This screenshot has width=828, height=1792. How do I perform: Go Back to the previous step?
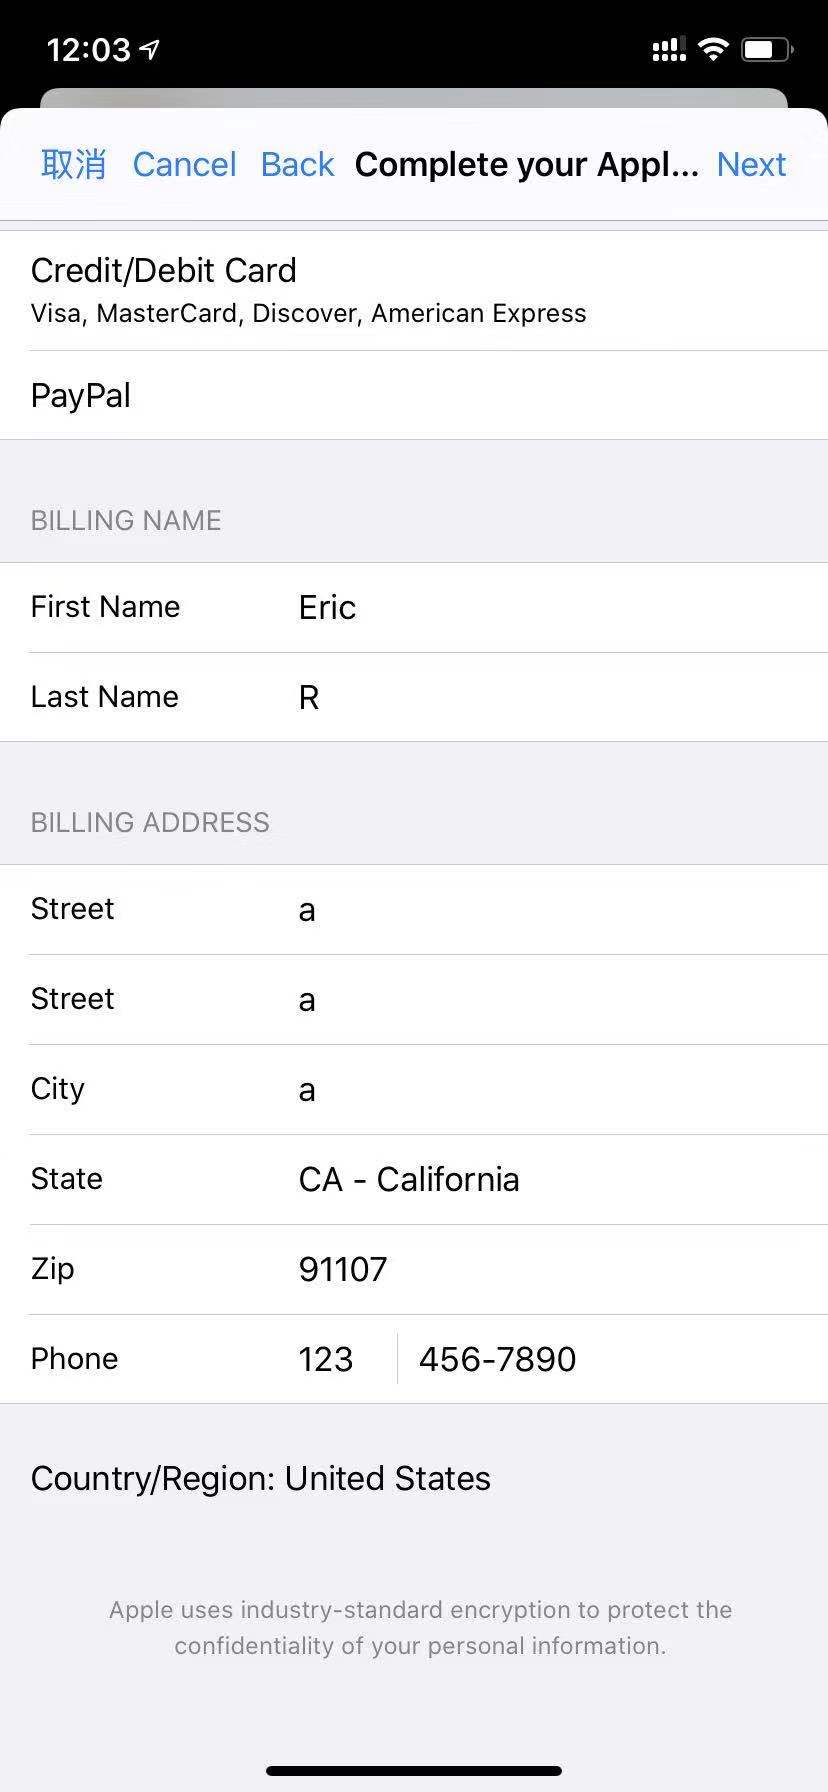(297, 164)
